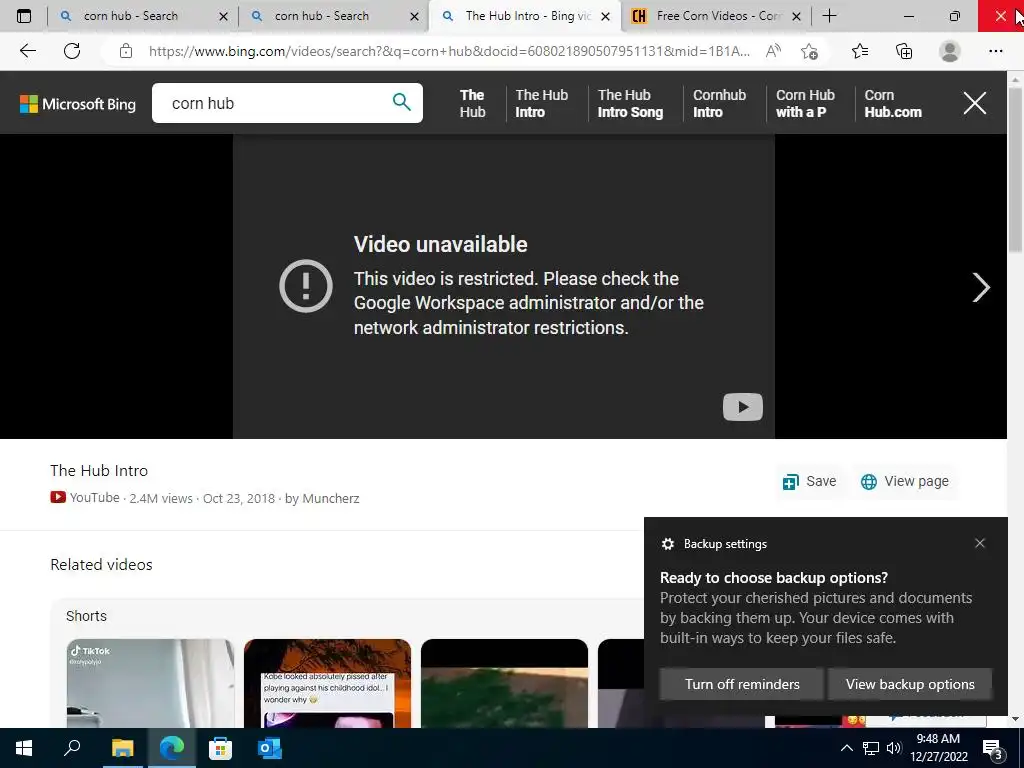Open the Read aloud icon in address bar
The height and width of the screenshot is (768, 1024).
(773, 51)
